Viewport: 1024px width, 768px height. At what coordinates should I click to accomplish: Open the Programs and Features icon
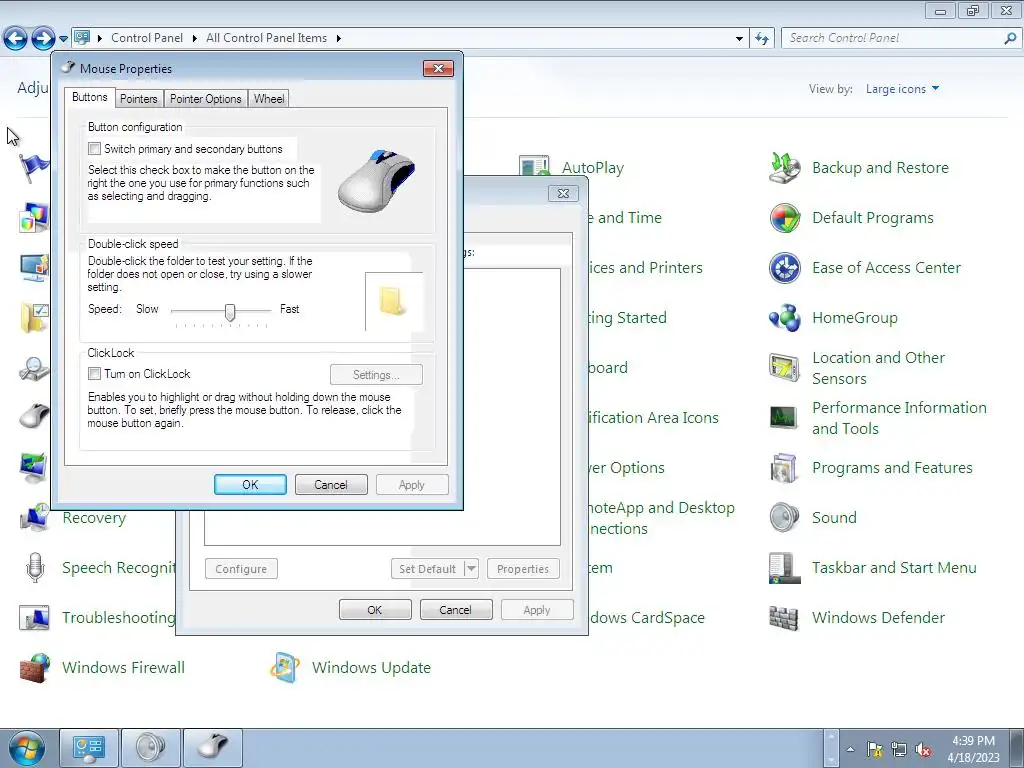tap(784, 468)
